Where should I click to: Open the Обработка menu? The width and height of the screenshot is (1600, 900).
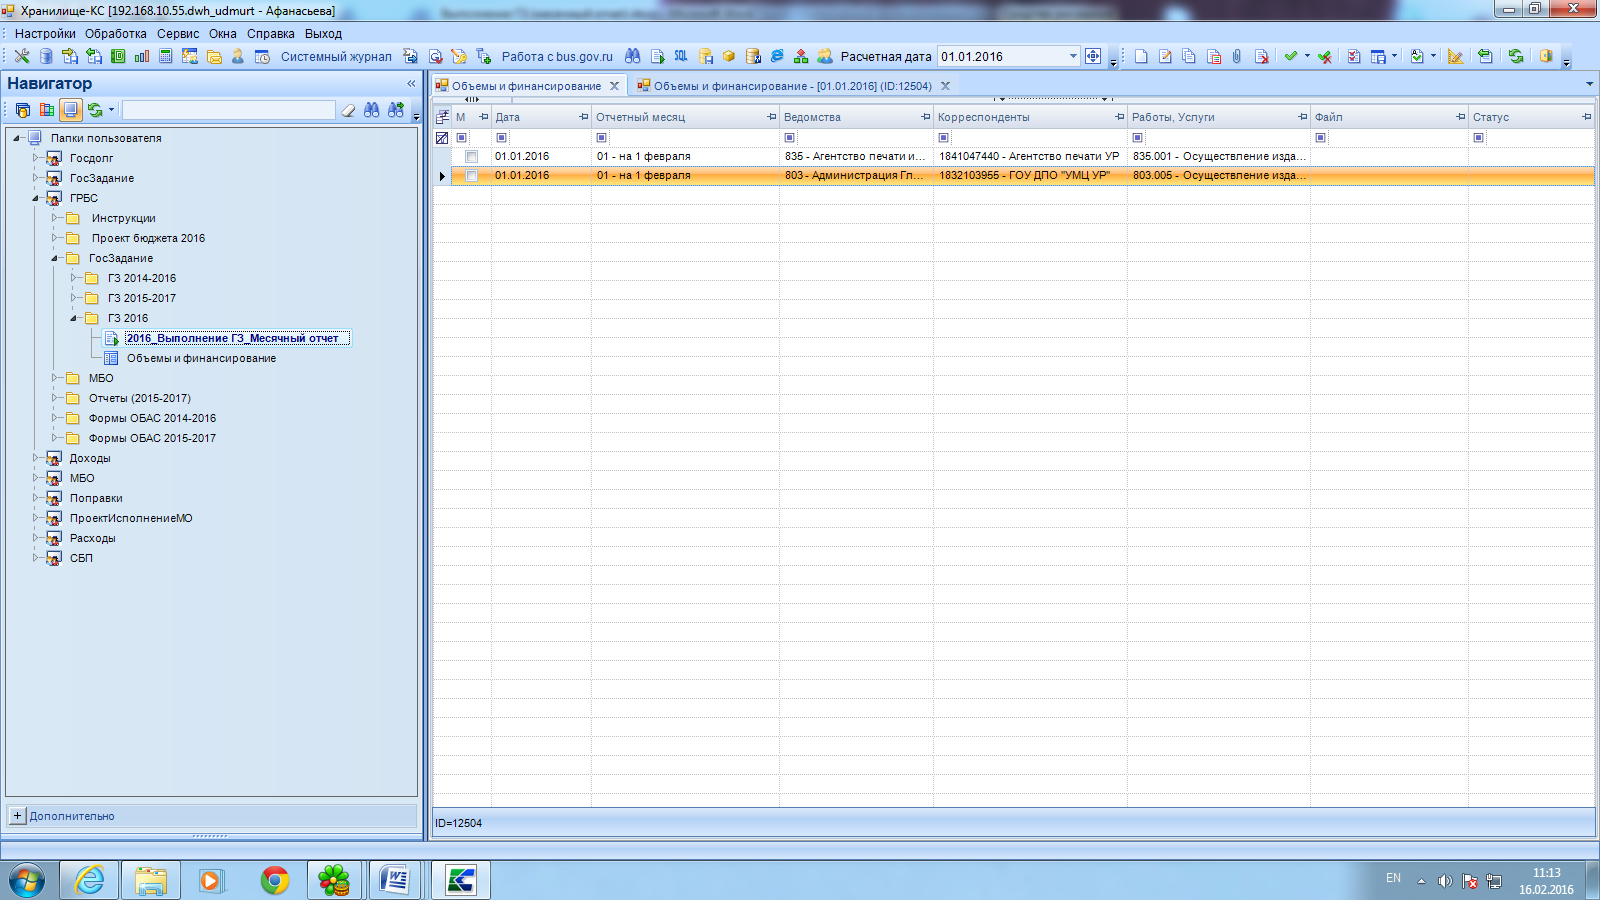115,34
